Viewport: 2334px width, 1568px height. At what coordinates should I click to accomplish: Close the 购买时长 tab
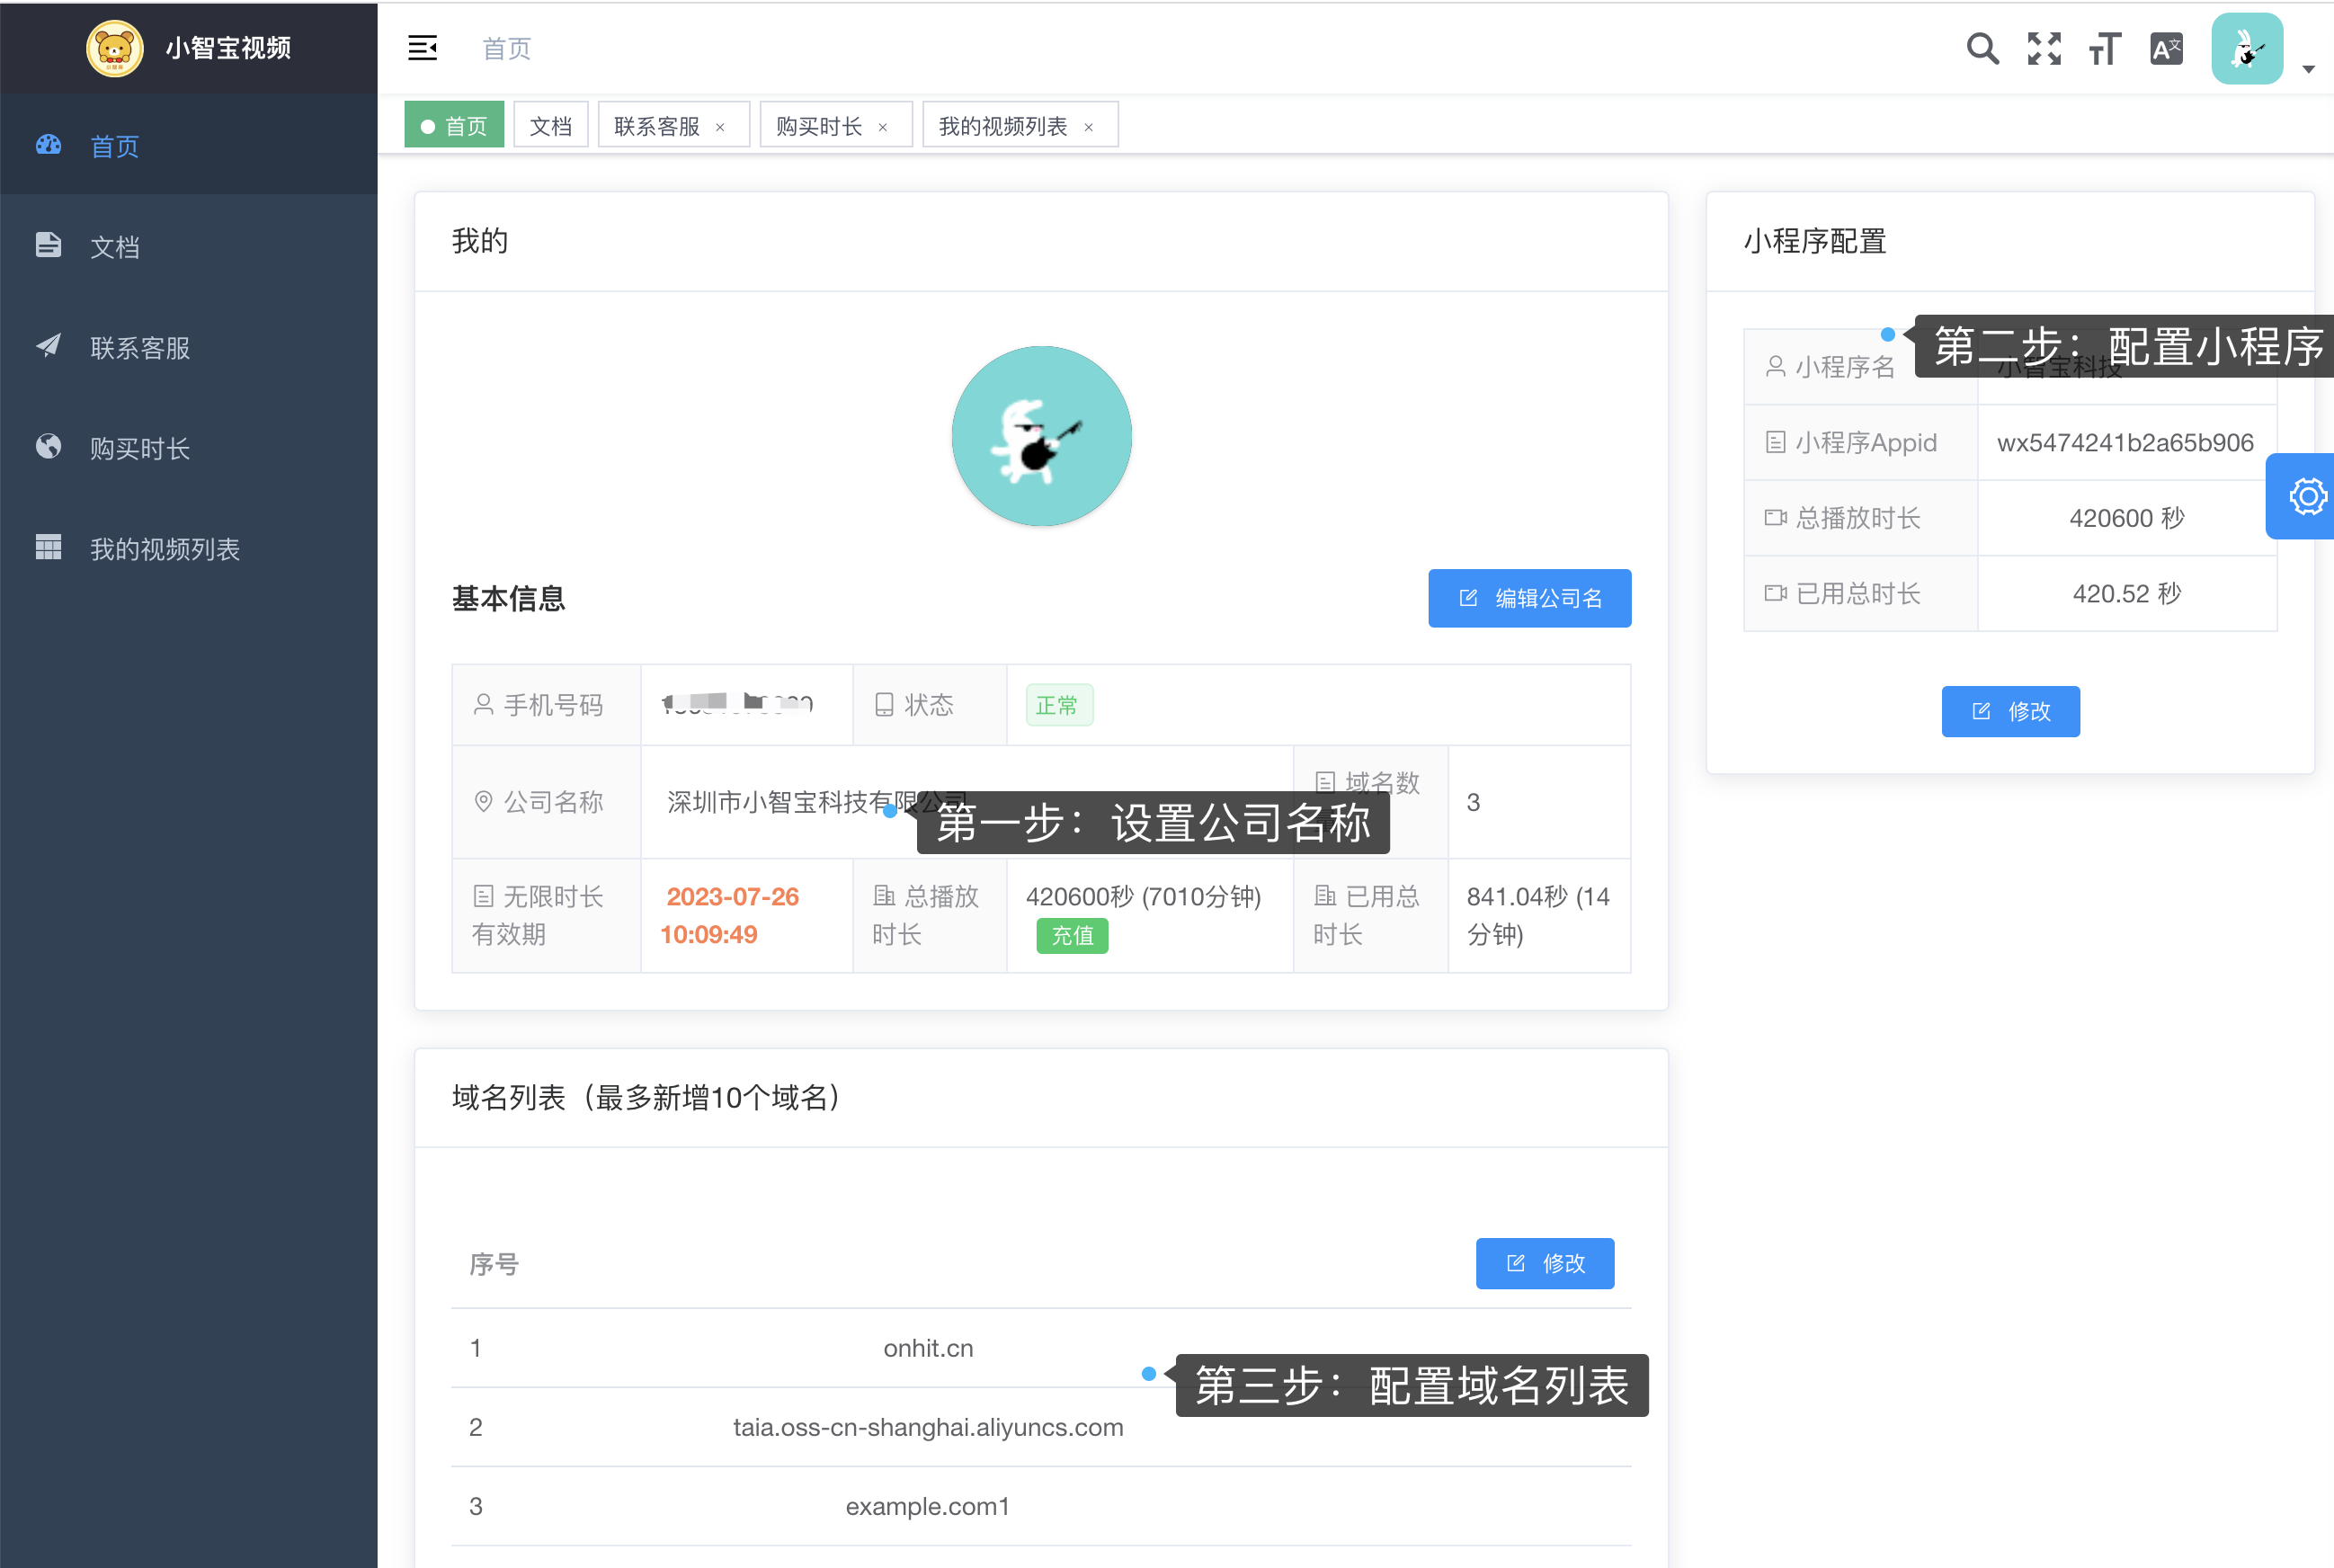pyautogui.click(x=884, y=127)
